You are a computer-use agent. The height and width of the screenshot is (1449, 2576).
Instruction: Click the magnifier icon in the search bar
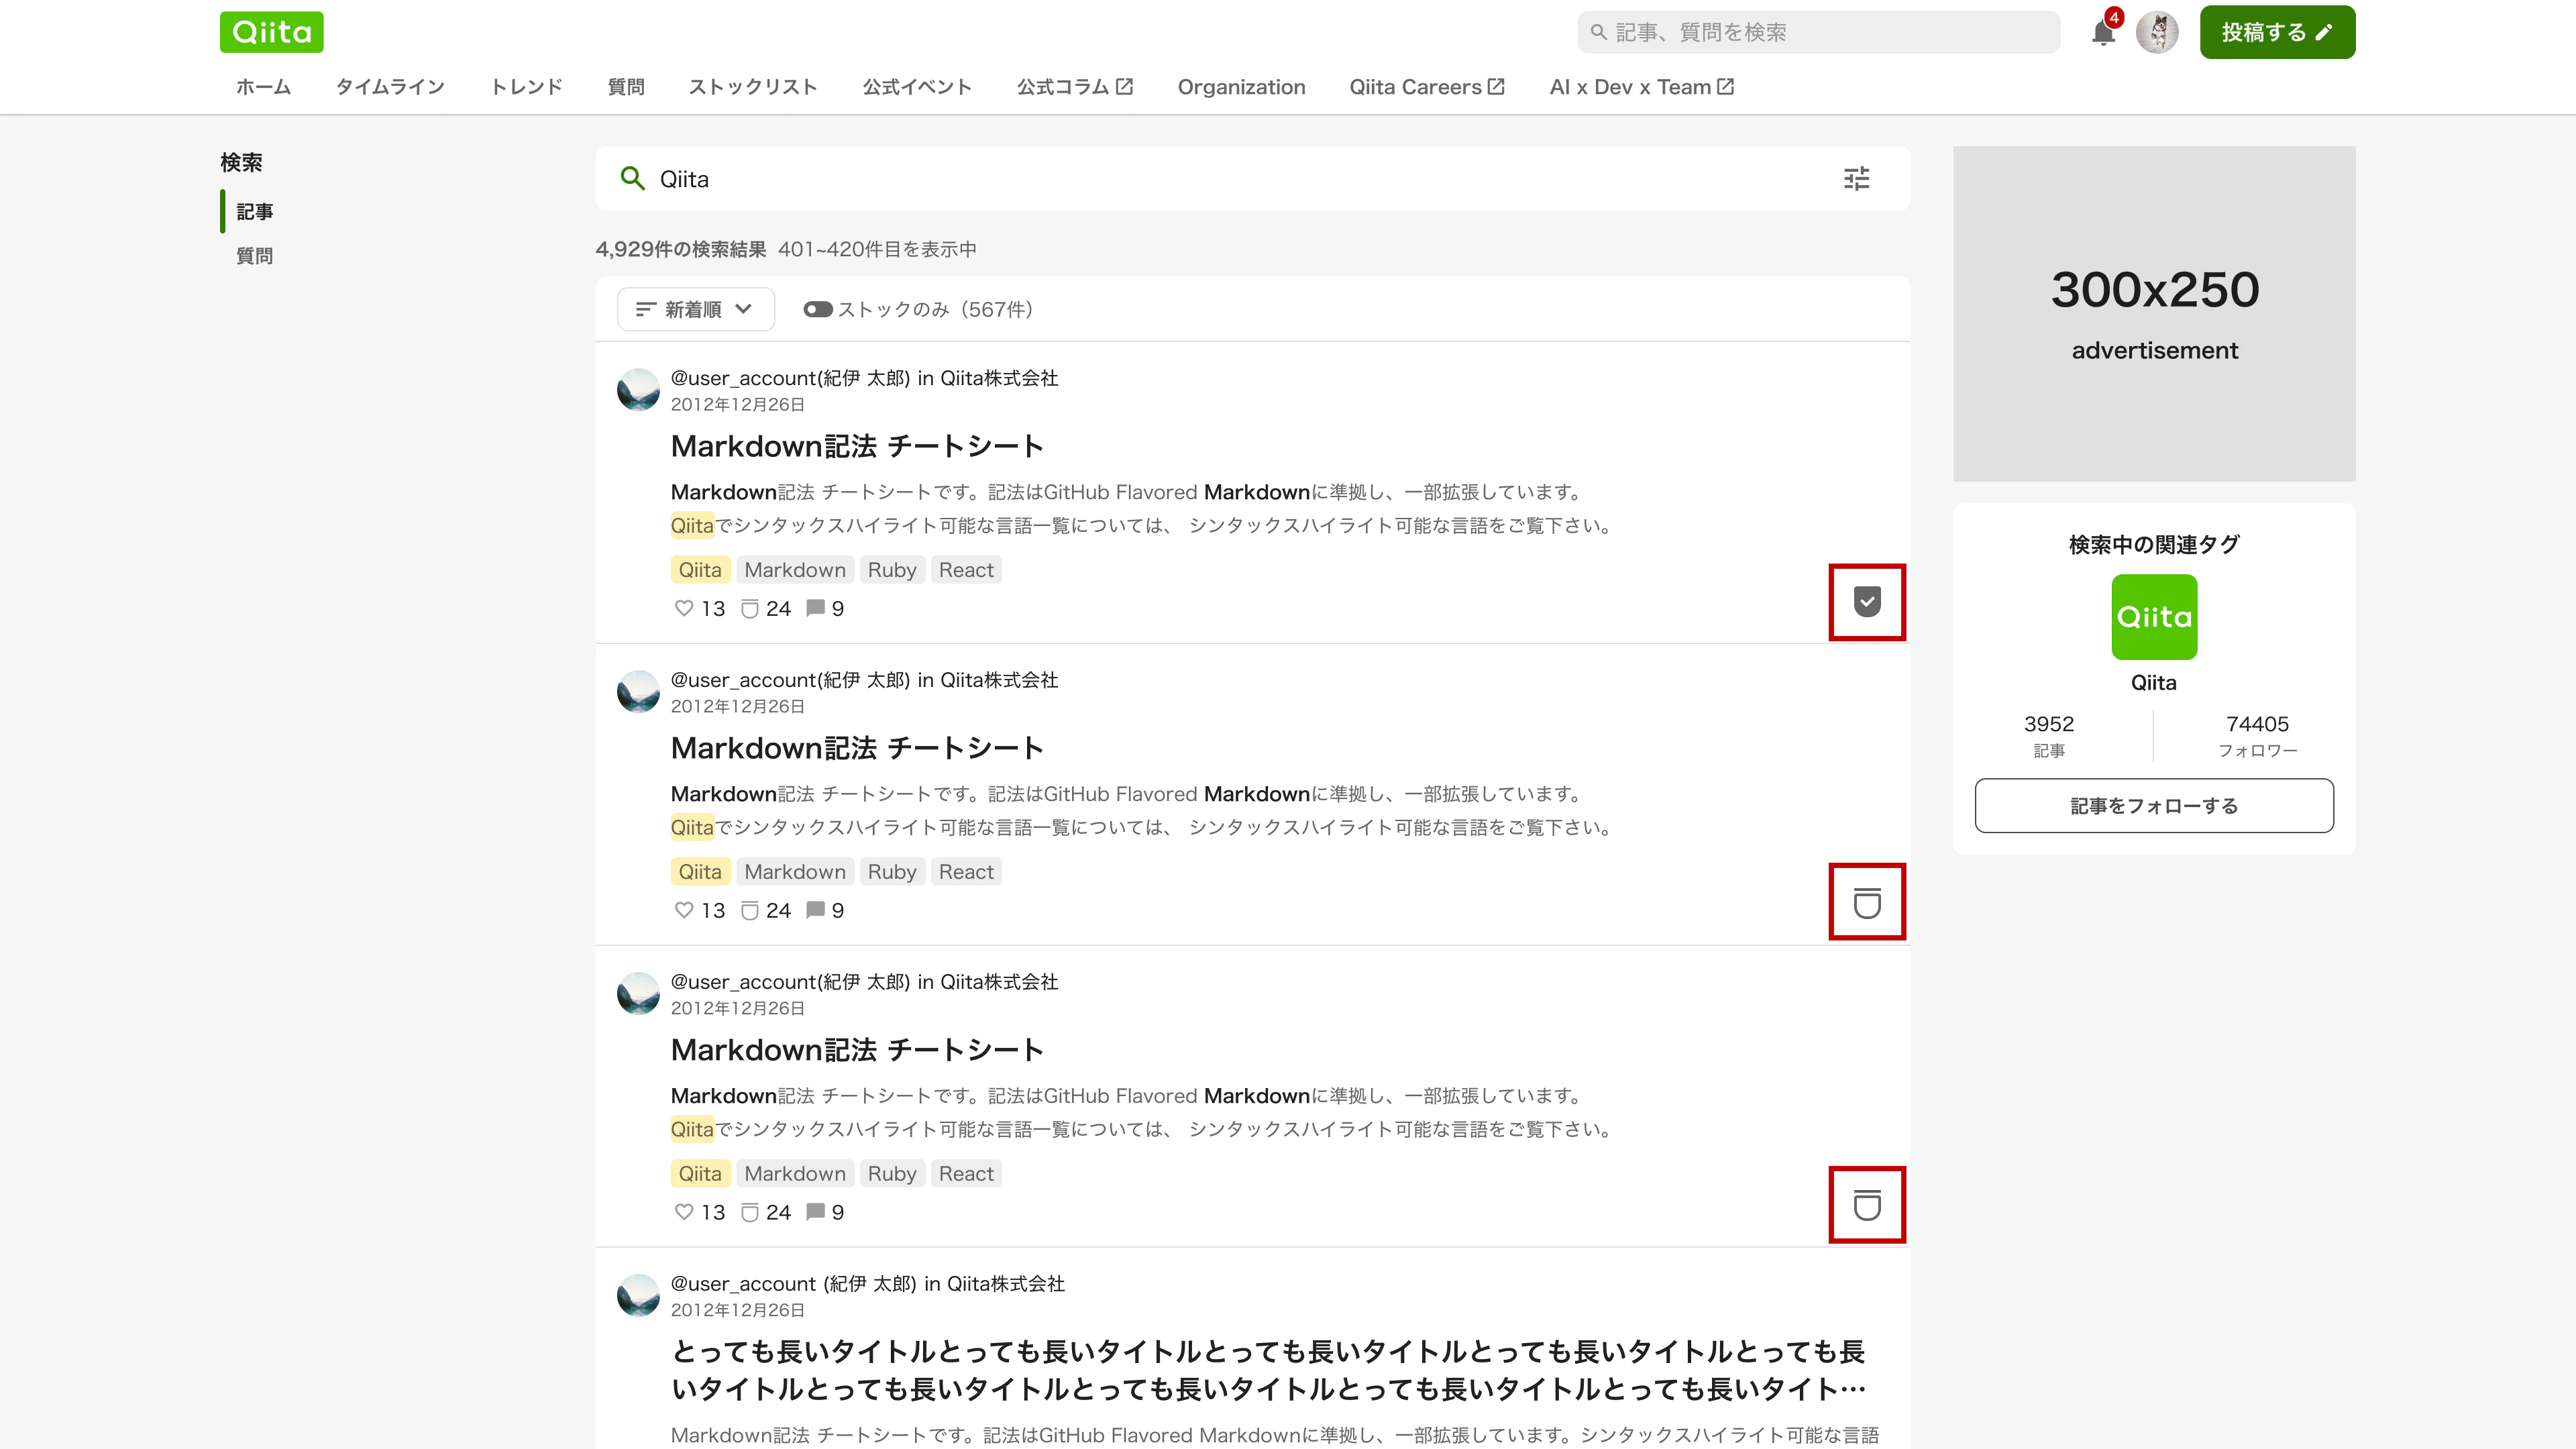tap(633, 179)
